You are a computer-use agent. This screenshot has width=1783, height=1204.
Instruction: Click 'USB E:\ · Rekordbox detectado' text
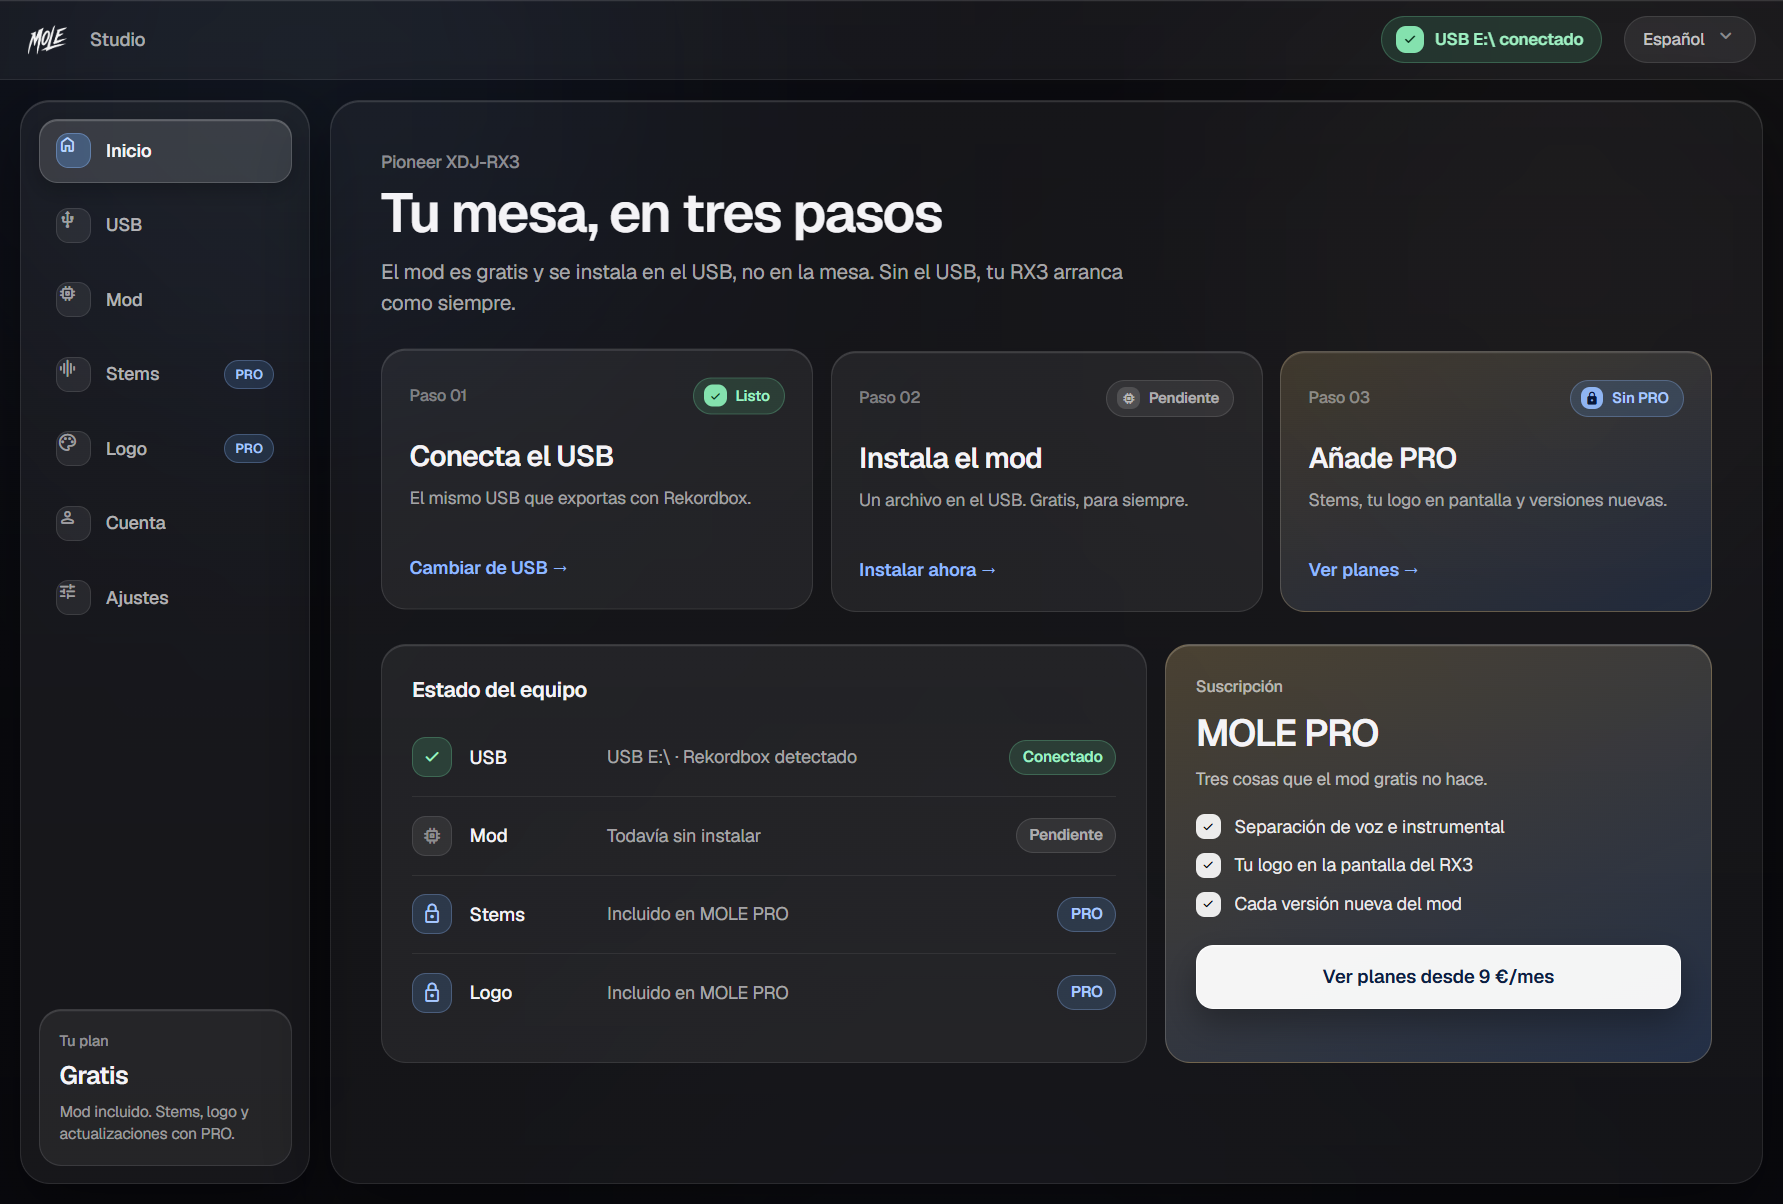(x=732, y=757)
